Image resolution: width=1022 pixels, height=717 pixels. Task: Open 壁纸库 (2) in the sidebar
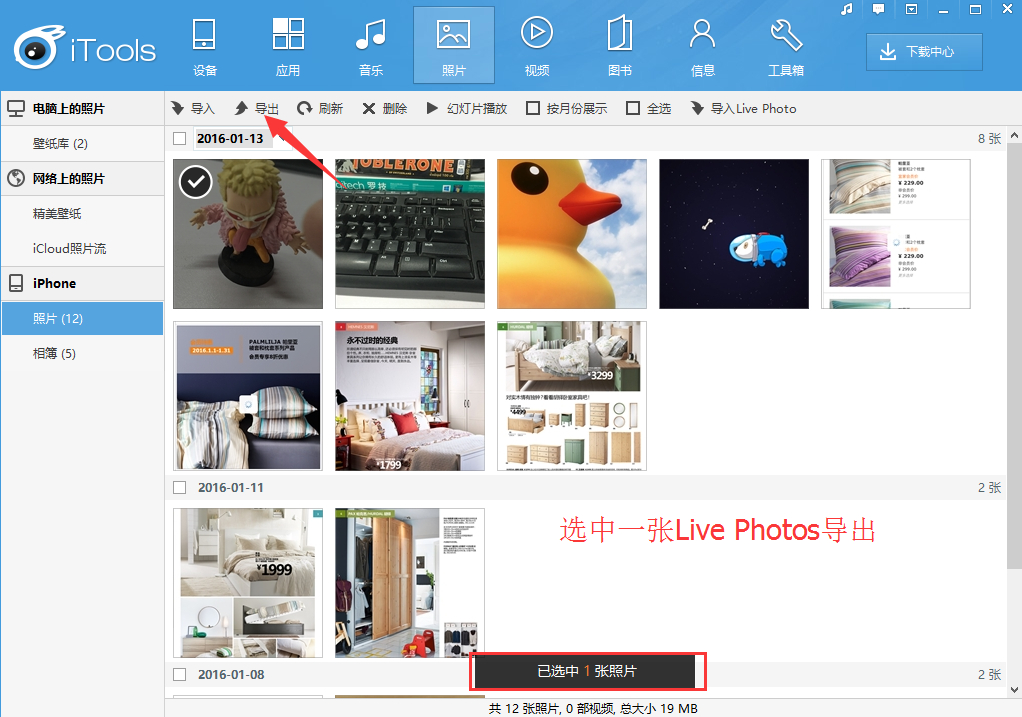click(x=82, y=143)
